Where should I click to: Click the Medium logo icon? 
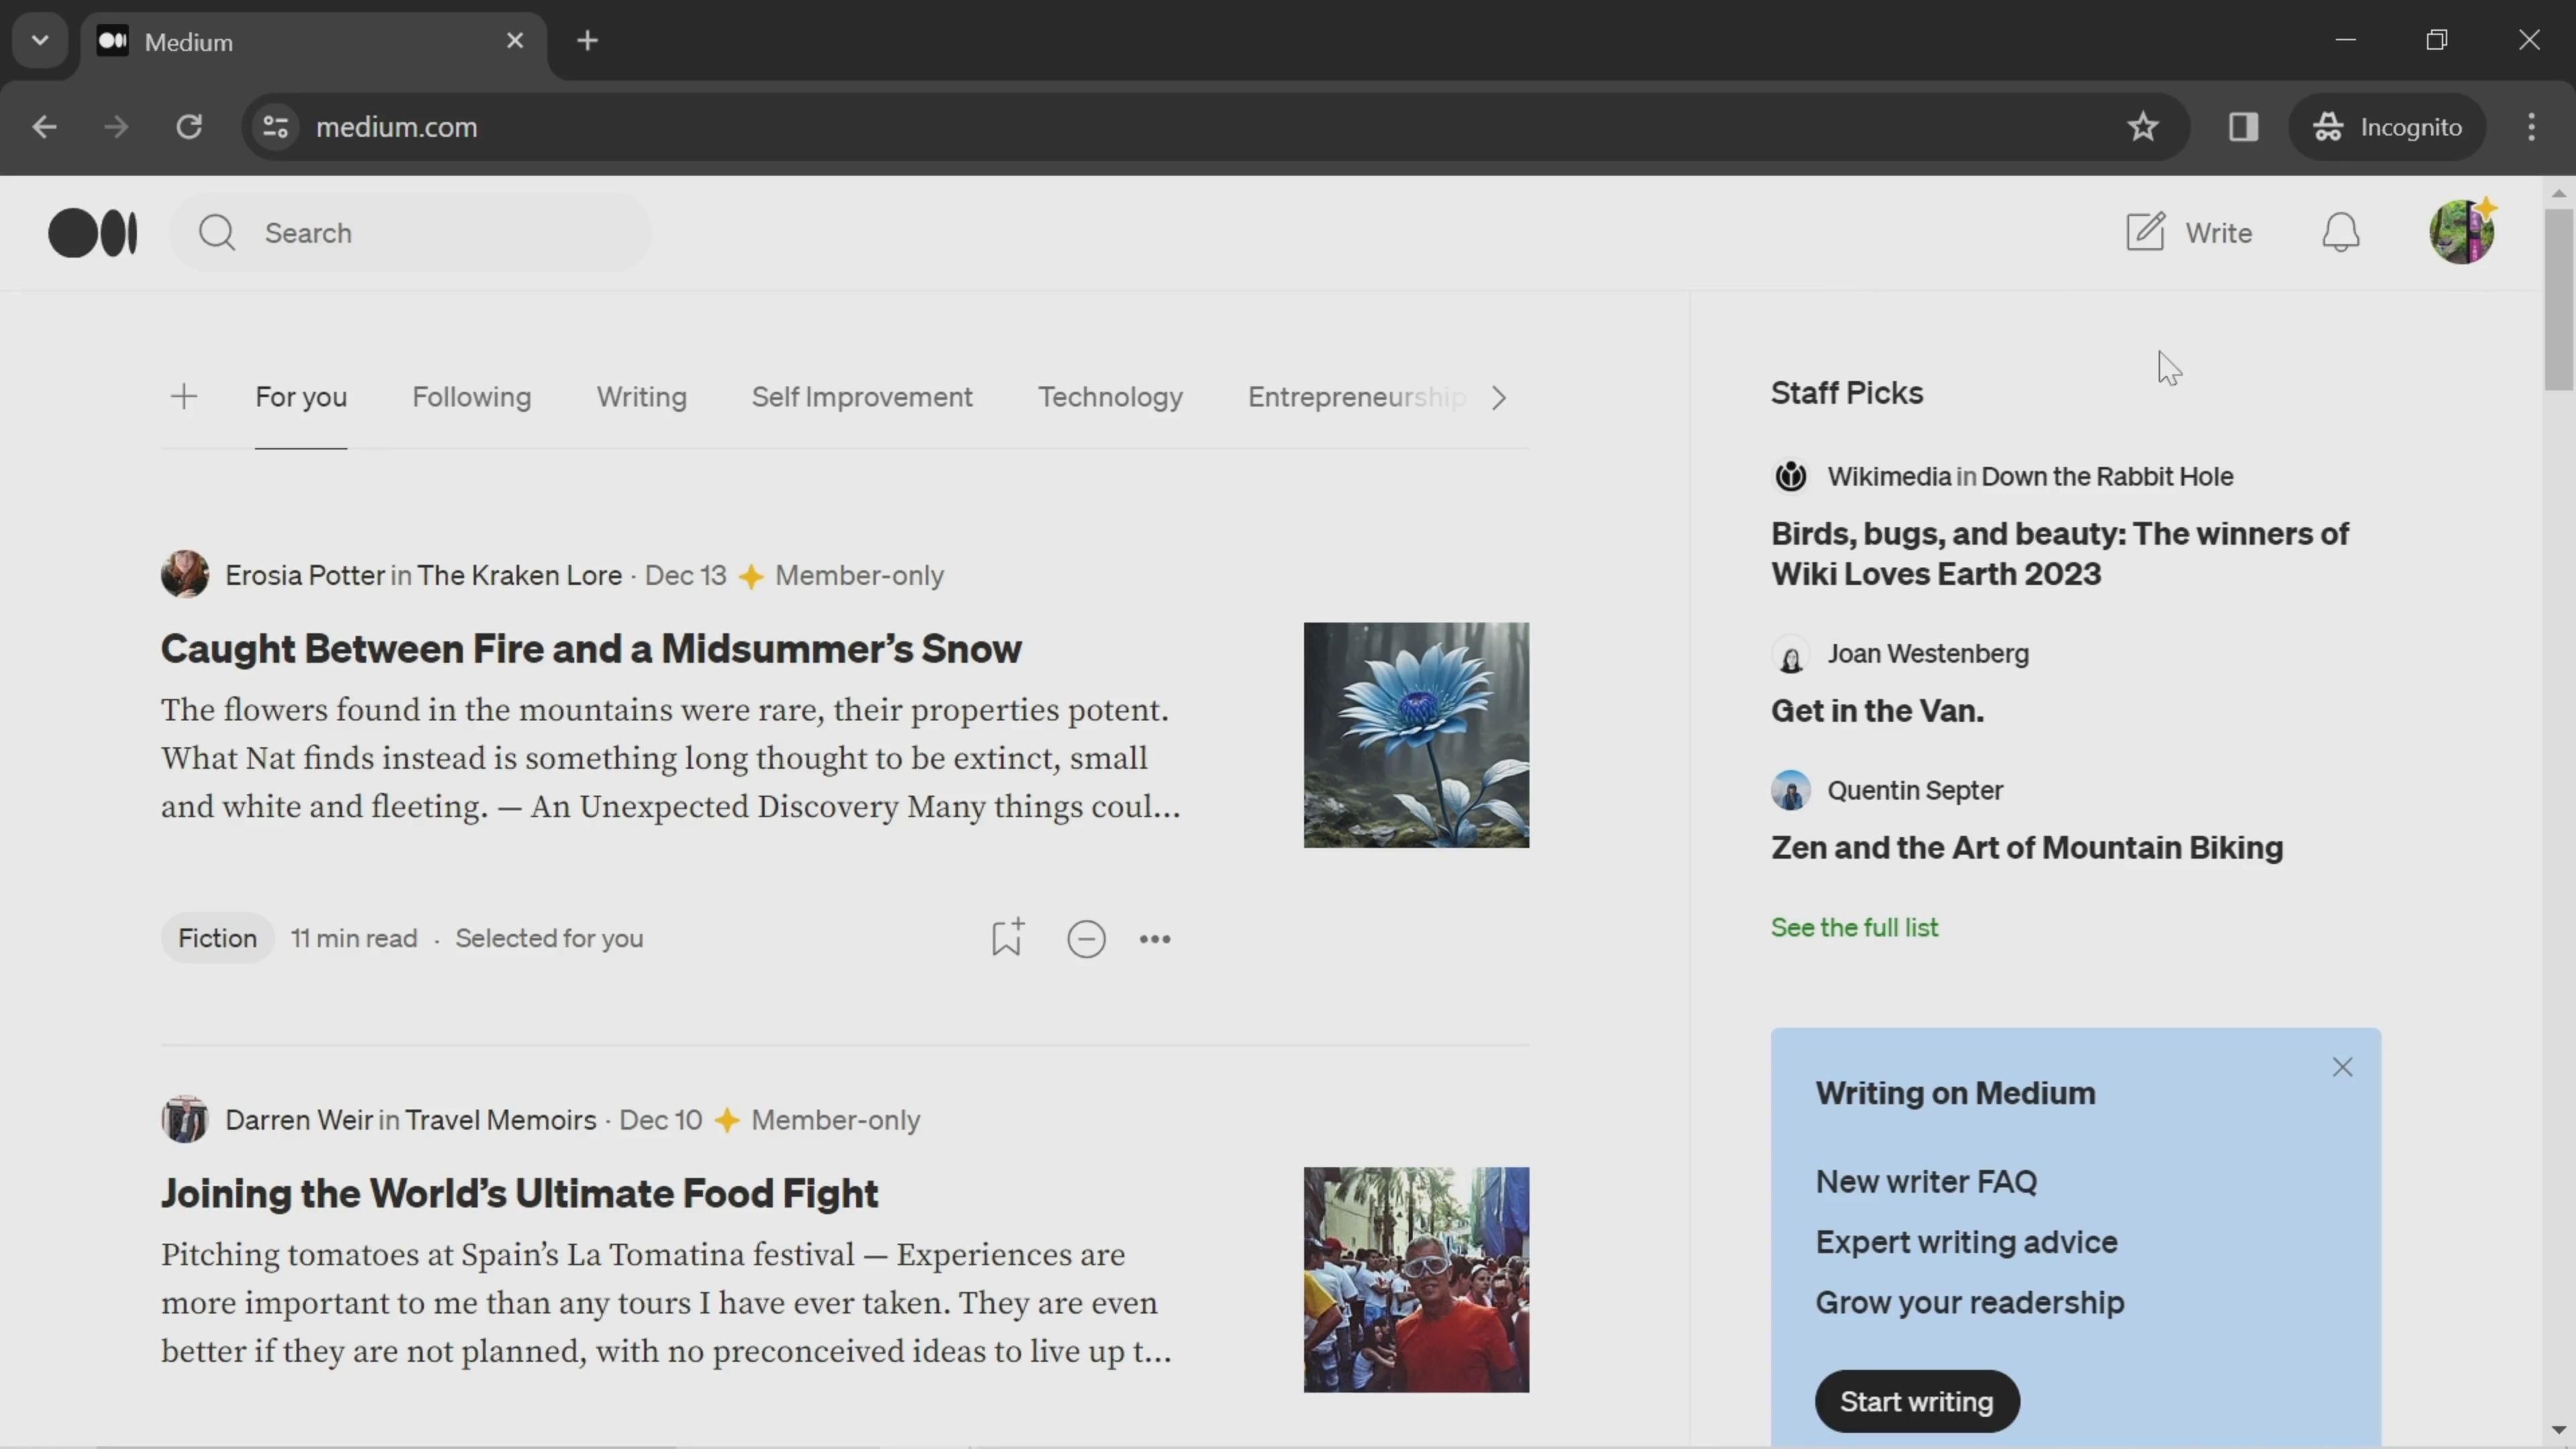coord(92,233)
